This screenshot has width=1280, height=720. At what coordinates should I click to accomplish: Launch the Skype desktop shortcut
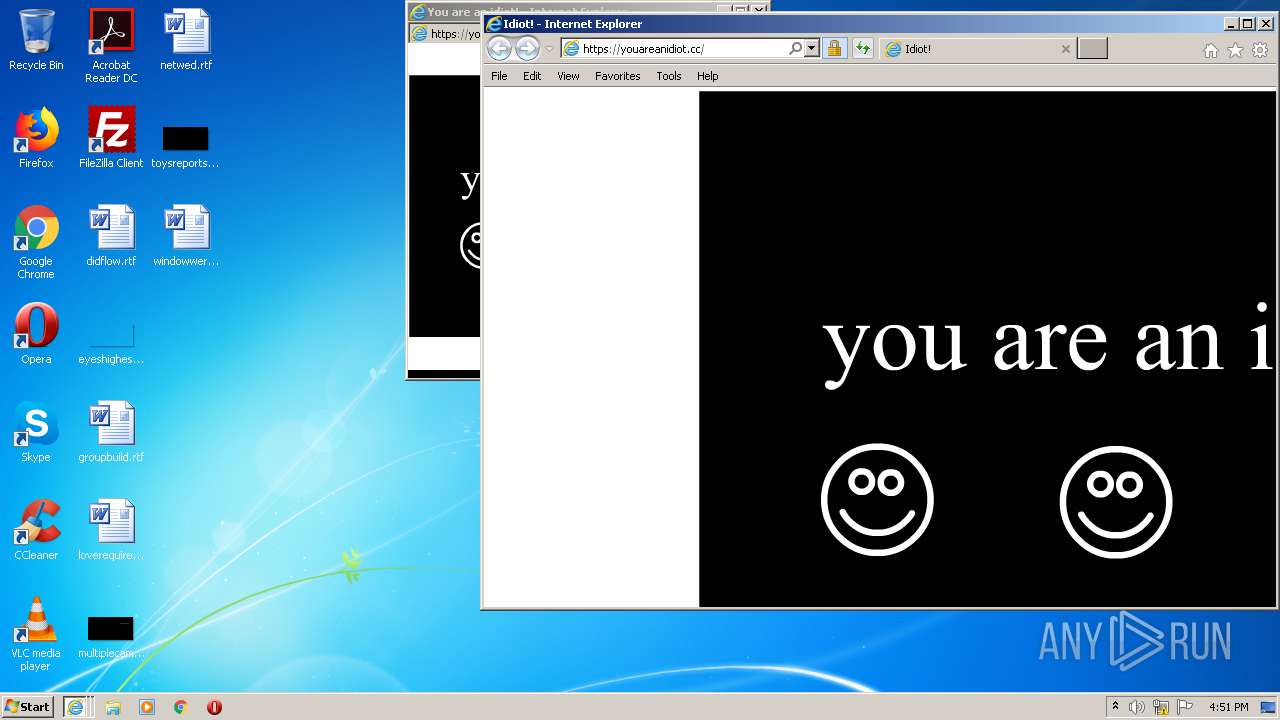coord(36,432)
